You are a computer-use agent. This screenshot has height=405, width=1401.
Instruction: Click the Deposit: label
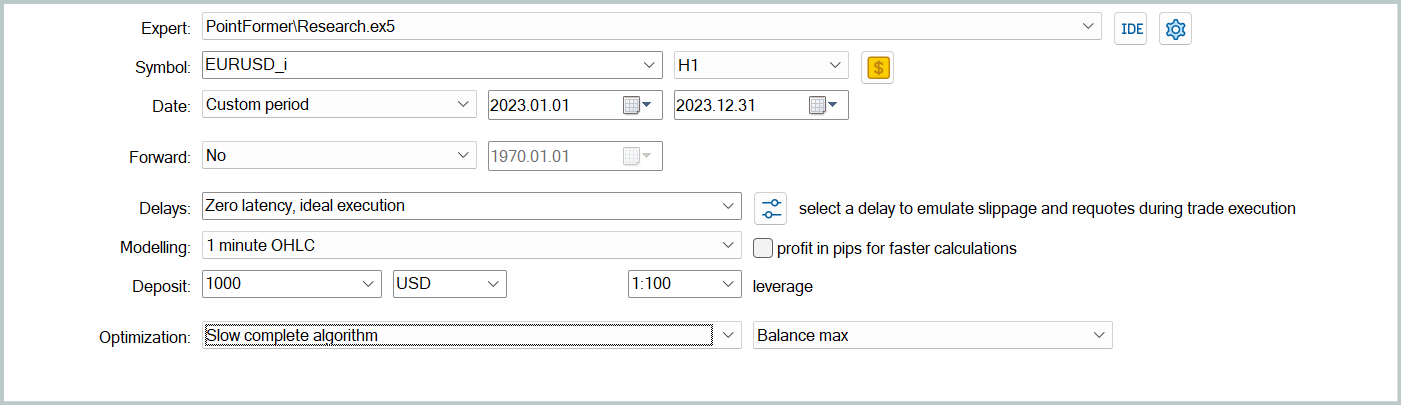(x=161, y=287)
